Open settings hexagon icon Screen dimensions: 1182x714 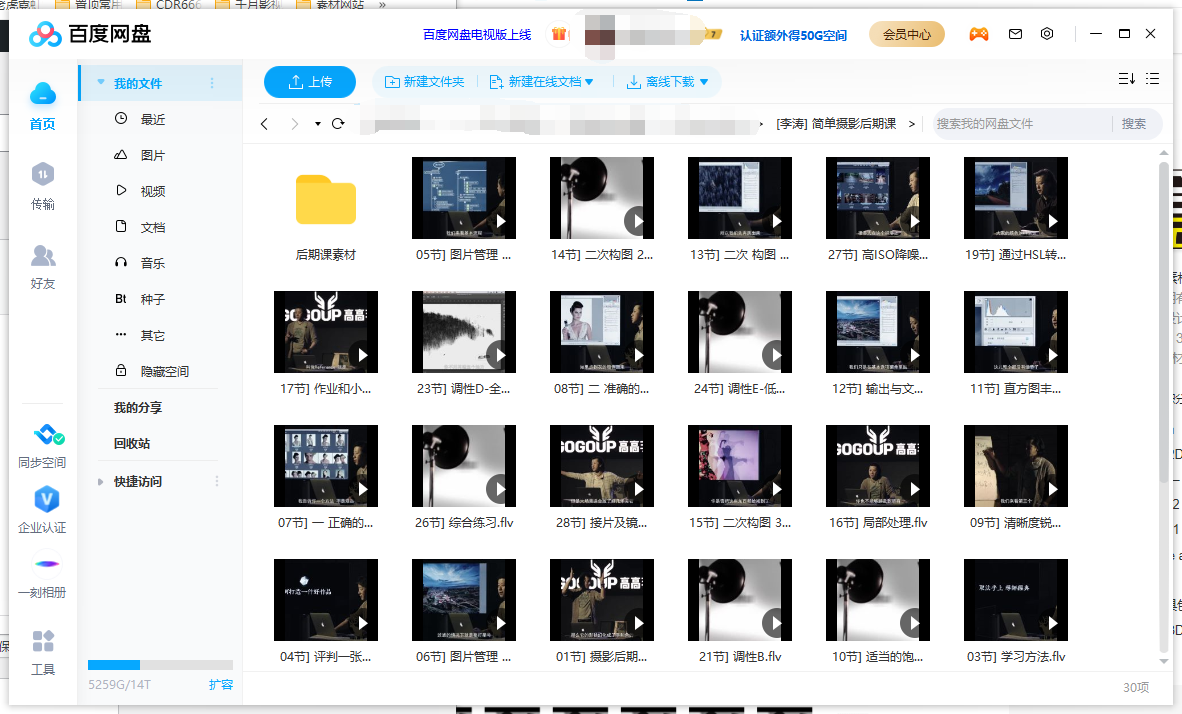(x=1047, y=34)
